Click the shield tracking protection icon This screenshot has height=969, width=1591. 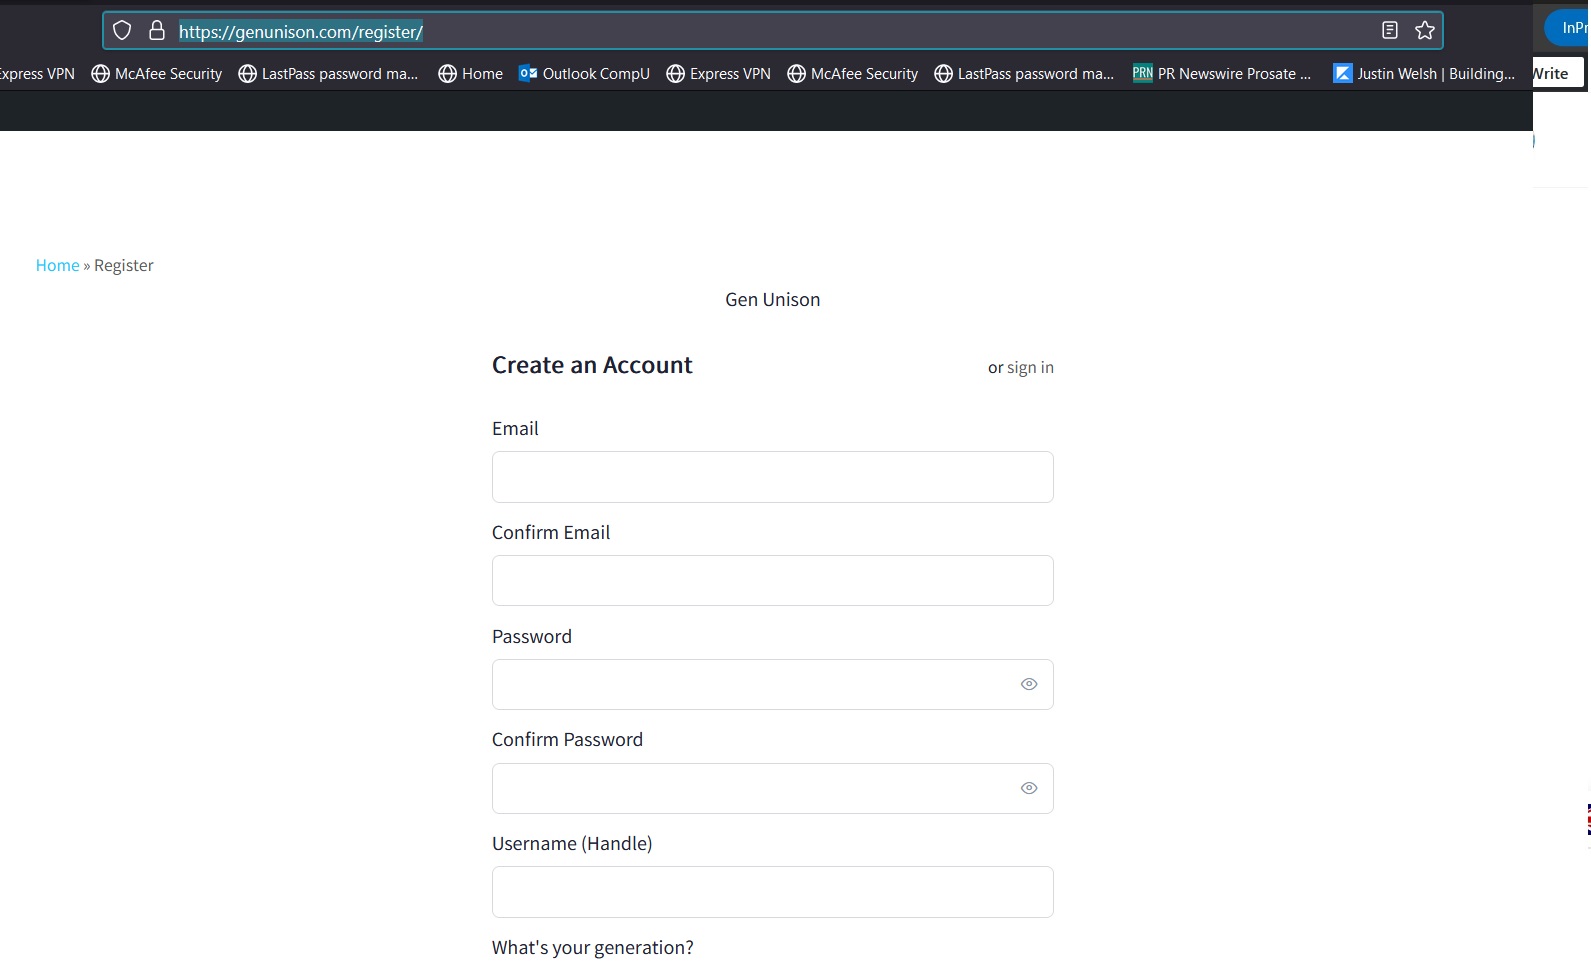click(x=122, y=31)
